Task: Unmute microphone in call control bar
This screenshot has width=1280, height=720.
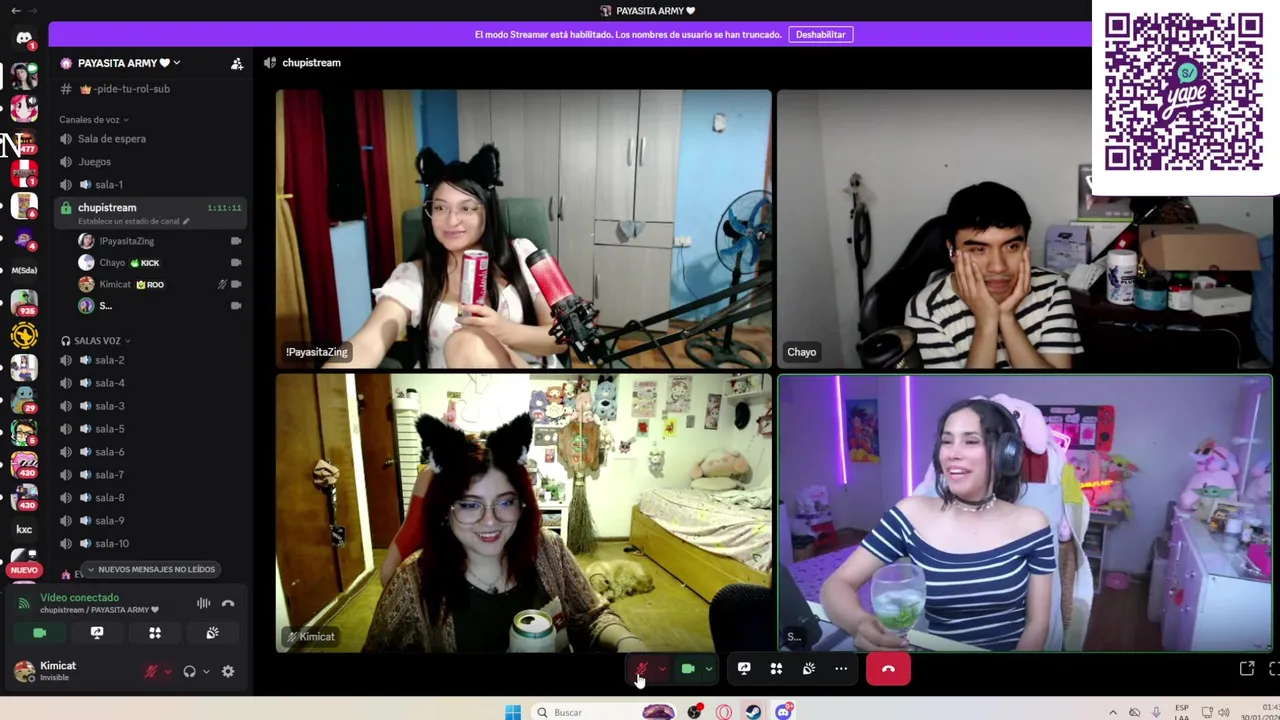Action: coord(642,668)
